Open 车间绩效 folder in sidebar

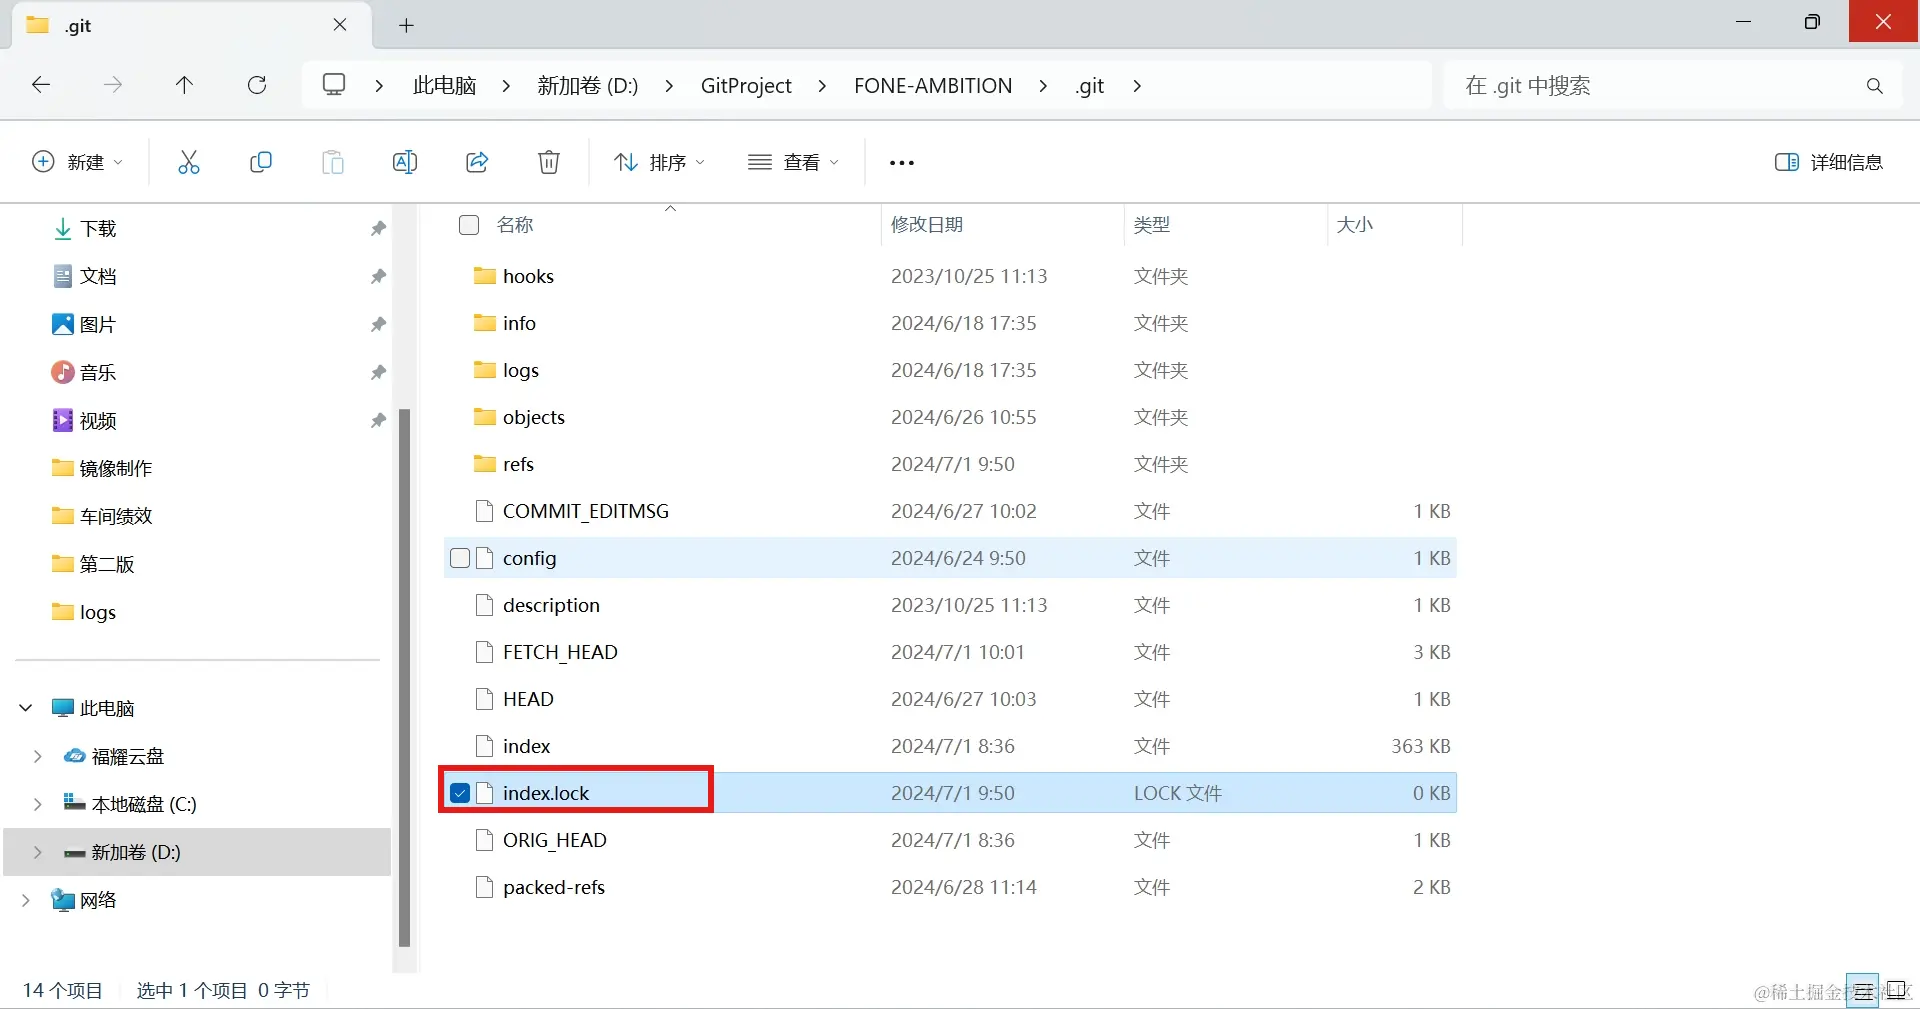coord(116,516)
